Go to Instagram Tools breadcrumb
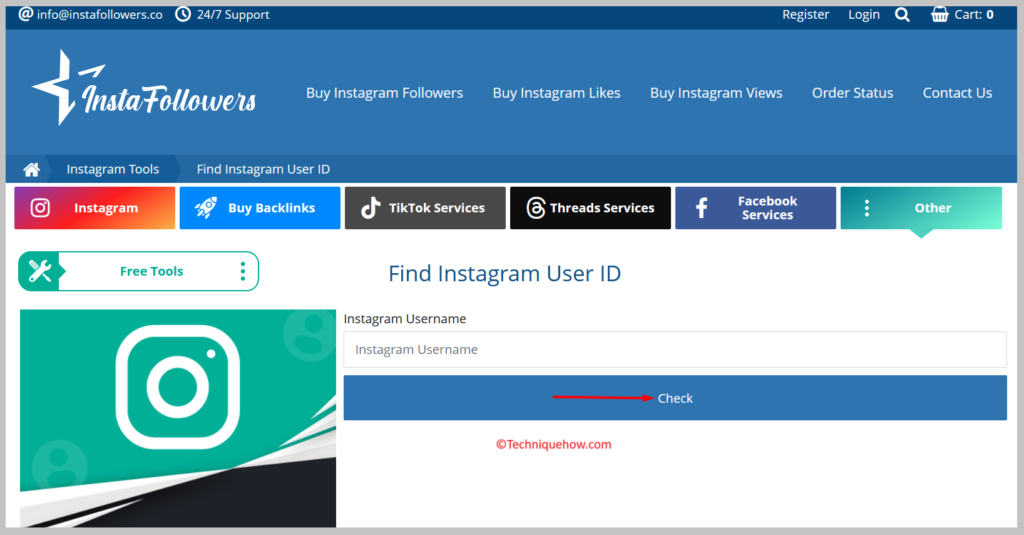The image size is (1024, 535). click(x=113, y=169)
